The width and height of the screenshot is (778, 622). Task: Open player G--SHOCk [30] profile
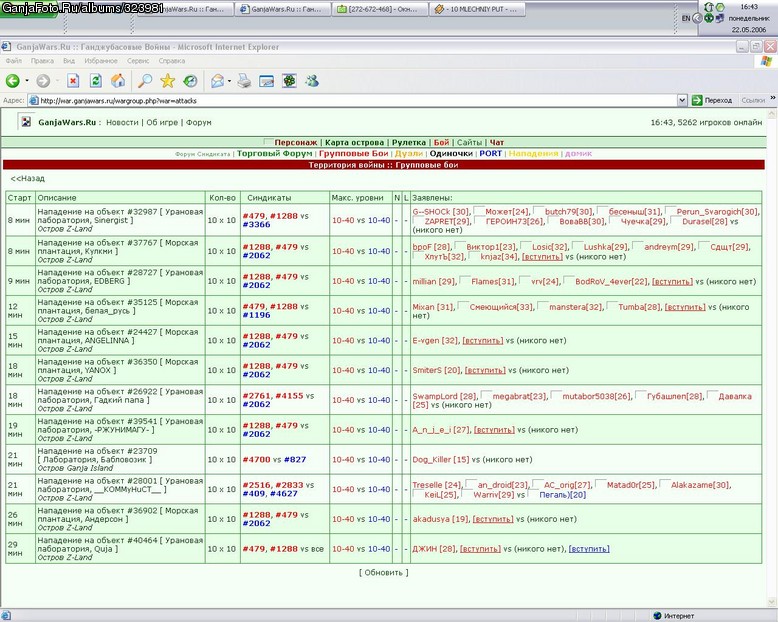[x=441, y=212]
